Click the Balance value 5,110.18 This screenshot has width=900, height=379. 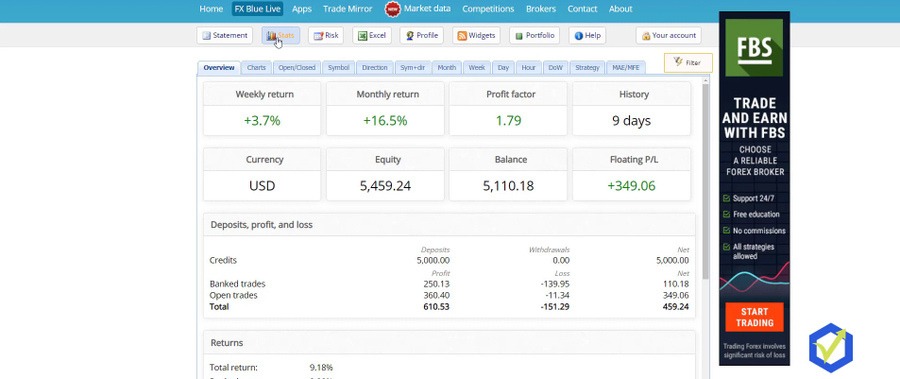click(x=508, y=186)
